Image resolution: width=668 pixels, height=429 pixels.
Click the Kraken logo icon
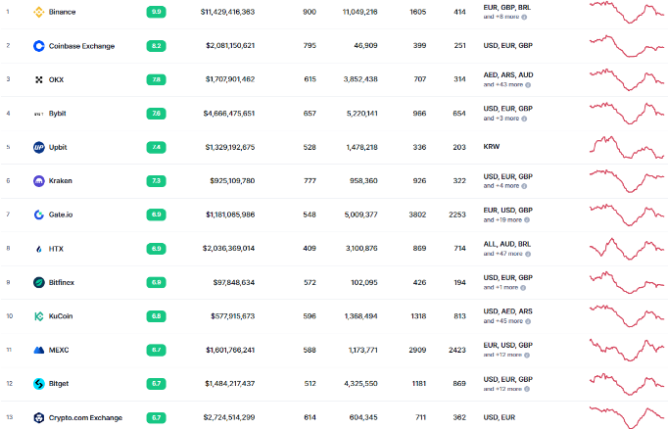[x=39, y=181]
